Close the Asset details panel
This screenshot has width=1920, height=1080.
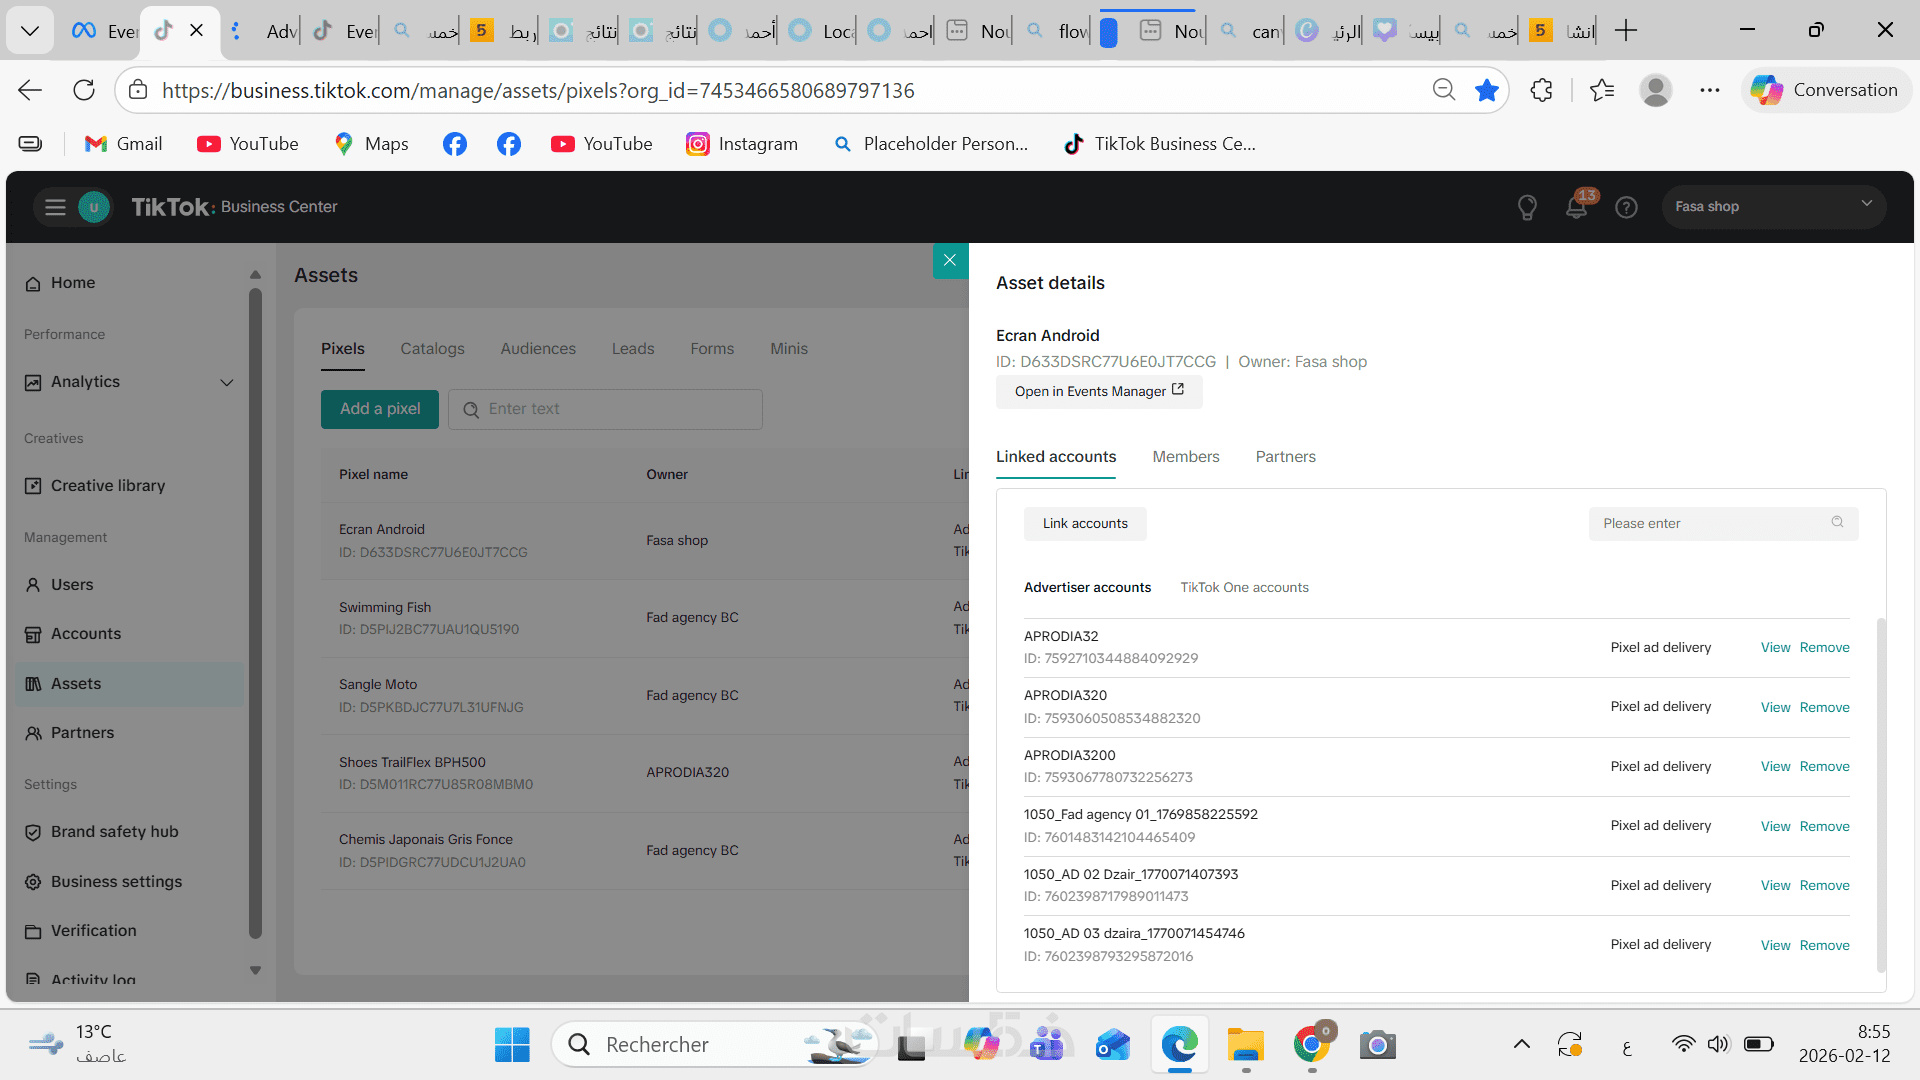point(950,260)
